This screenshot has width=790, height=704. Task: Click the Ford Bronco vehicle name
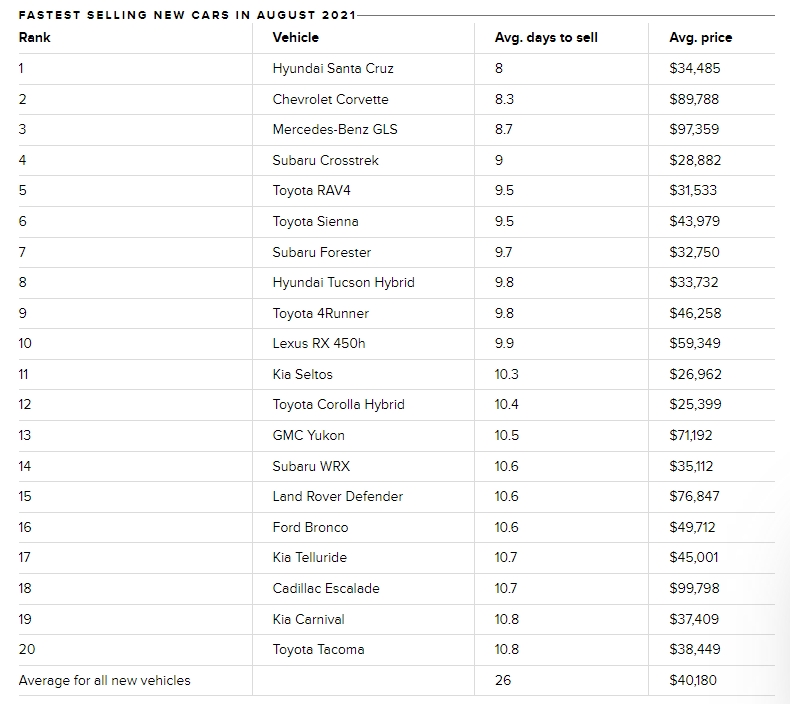coord(310,527)
